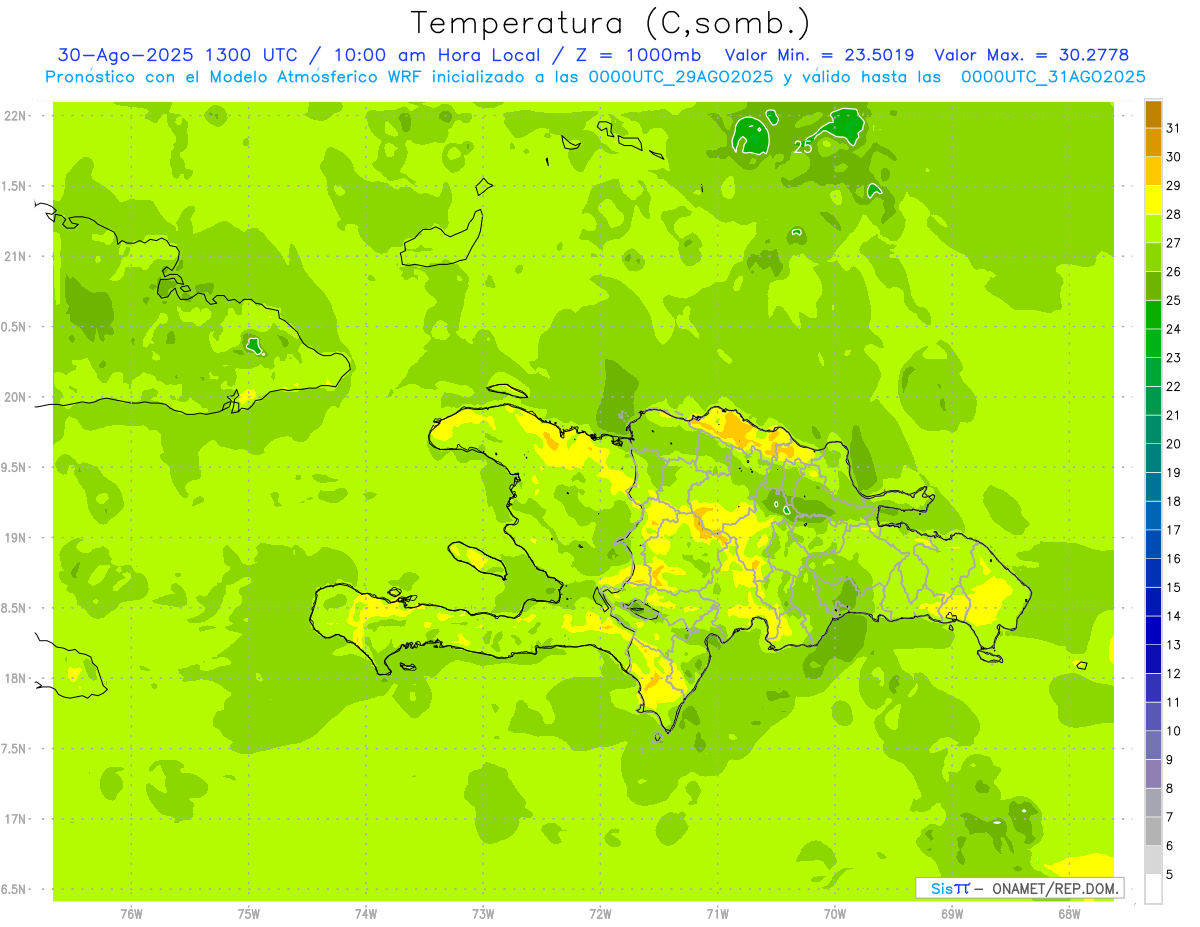Click the "17N" latitude axis label
The width and height of the screenshot is (1200, 927).
[15, 819]
